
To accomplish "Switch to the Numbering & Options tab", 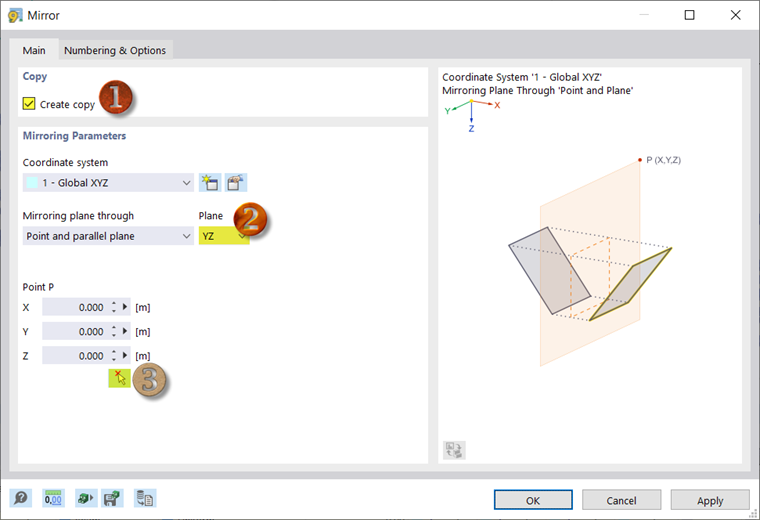I will pyautogui.click(x=115, y=50).
